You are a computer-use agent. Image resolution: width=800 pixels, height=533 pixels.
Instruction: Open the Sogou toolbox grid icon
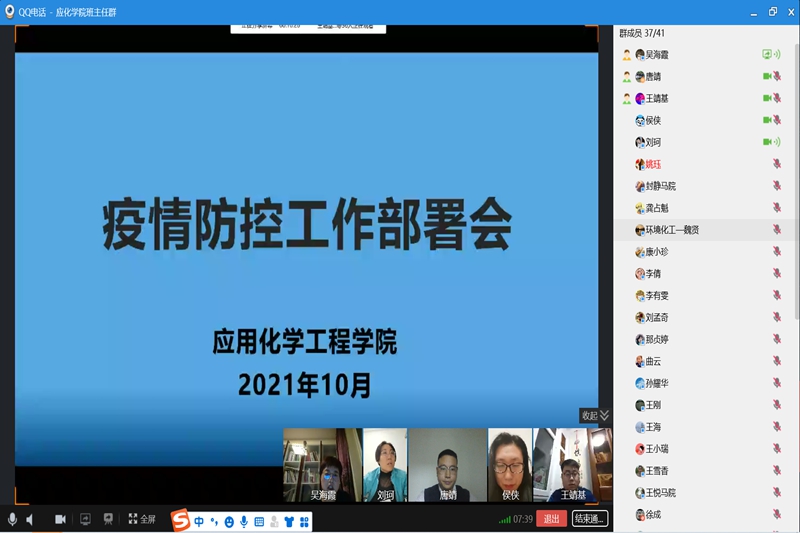(x=304, y=521)
